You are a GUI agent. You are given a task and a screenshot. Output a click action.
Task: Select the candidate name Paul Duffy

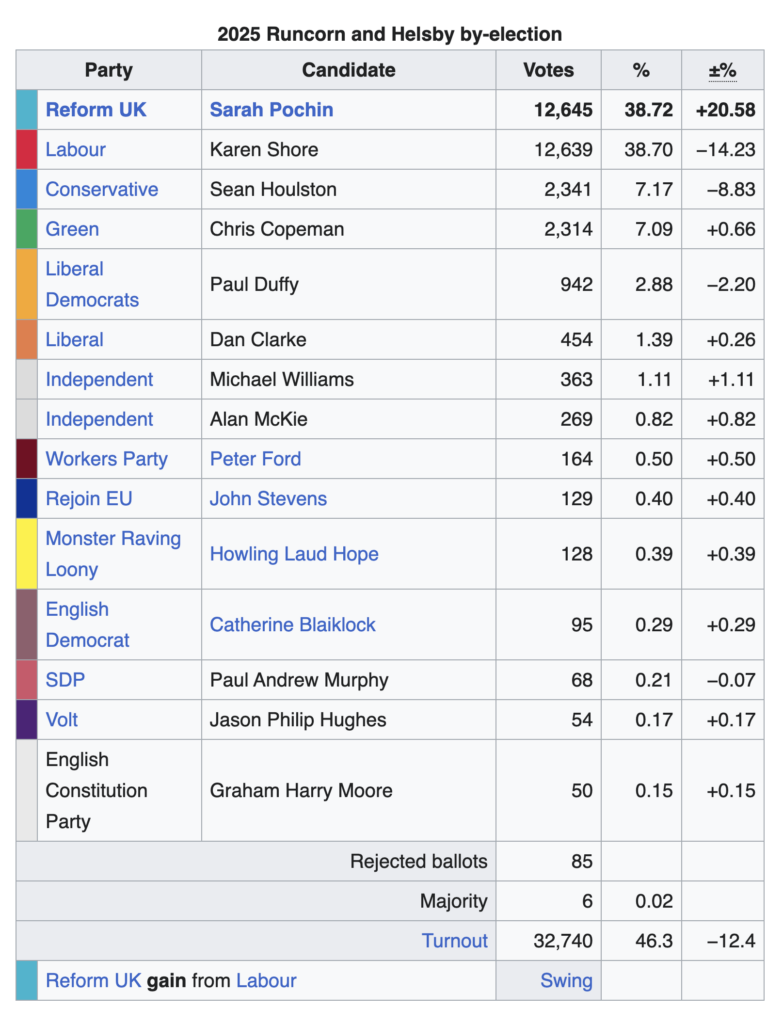pos(254,285)
